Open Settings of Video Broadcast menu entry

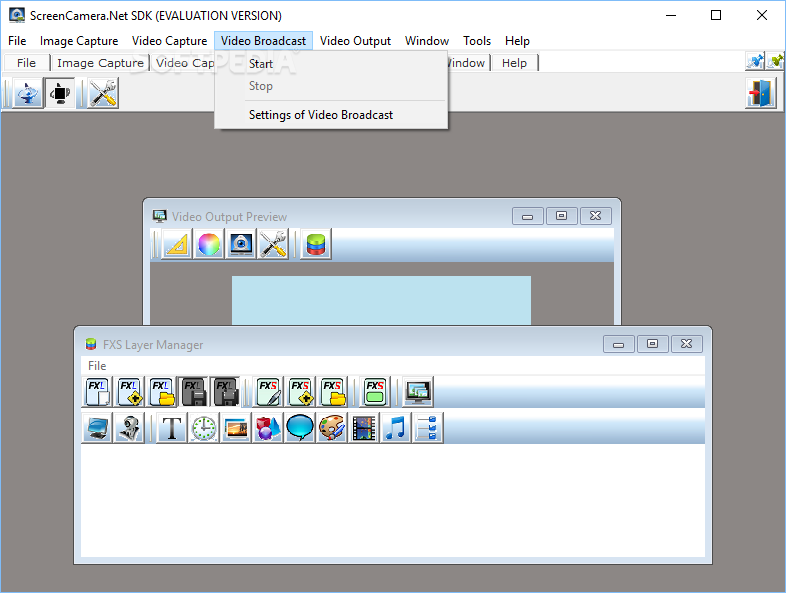331,115
